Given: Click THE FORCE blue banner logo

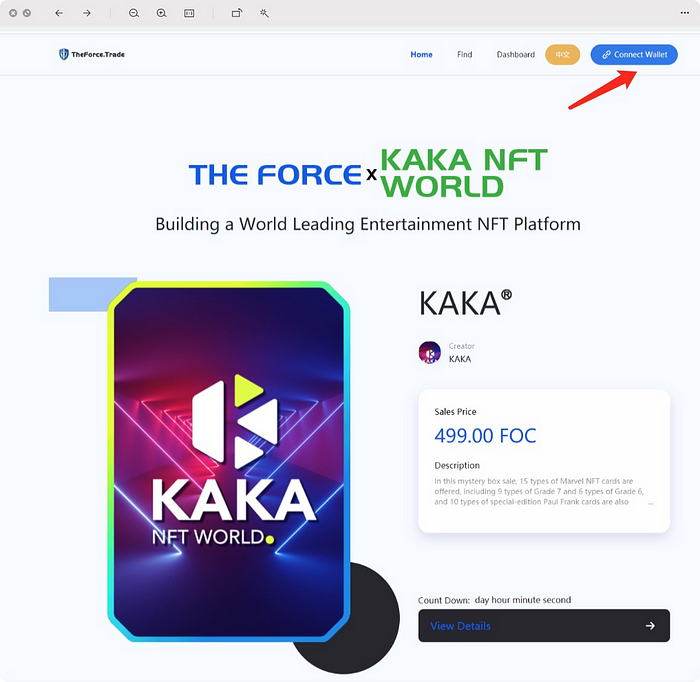Looking at the screenshot, I should (x=275, y=174).
